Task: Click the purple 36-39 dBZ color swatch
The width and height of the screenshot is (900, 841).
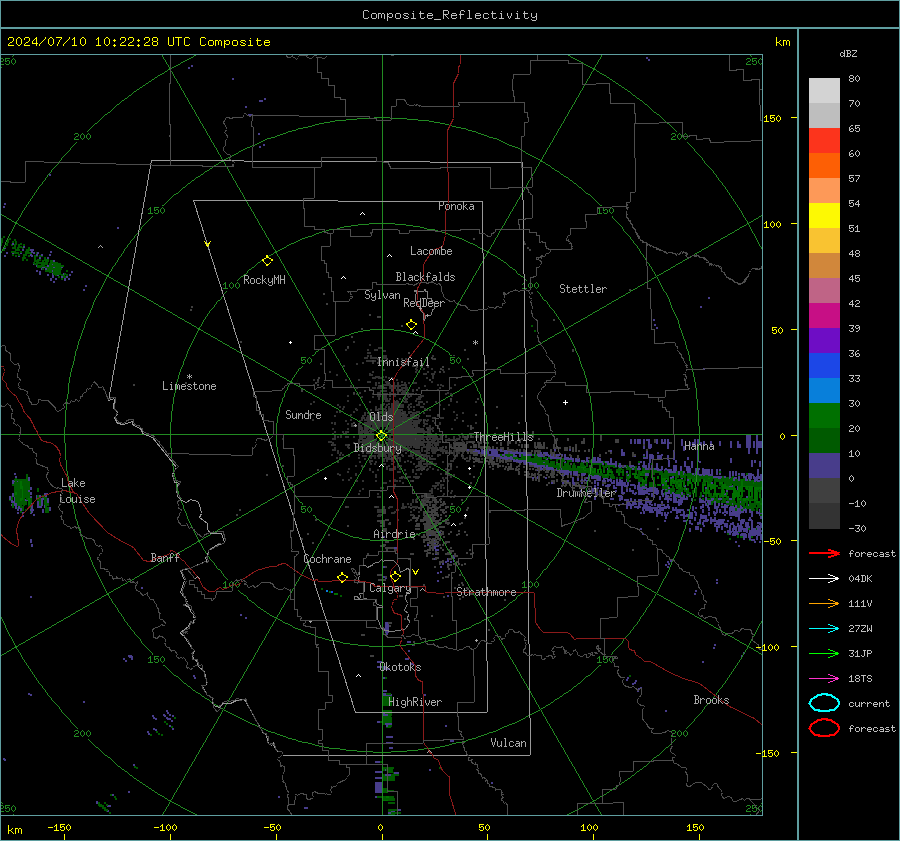Action: point(824,340)
